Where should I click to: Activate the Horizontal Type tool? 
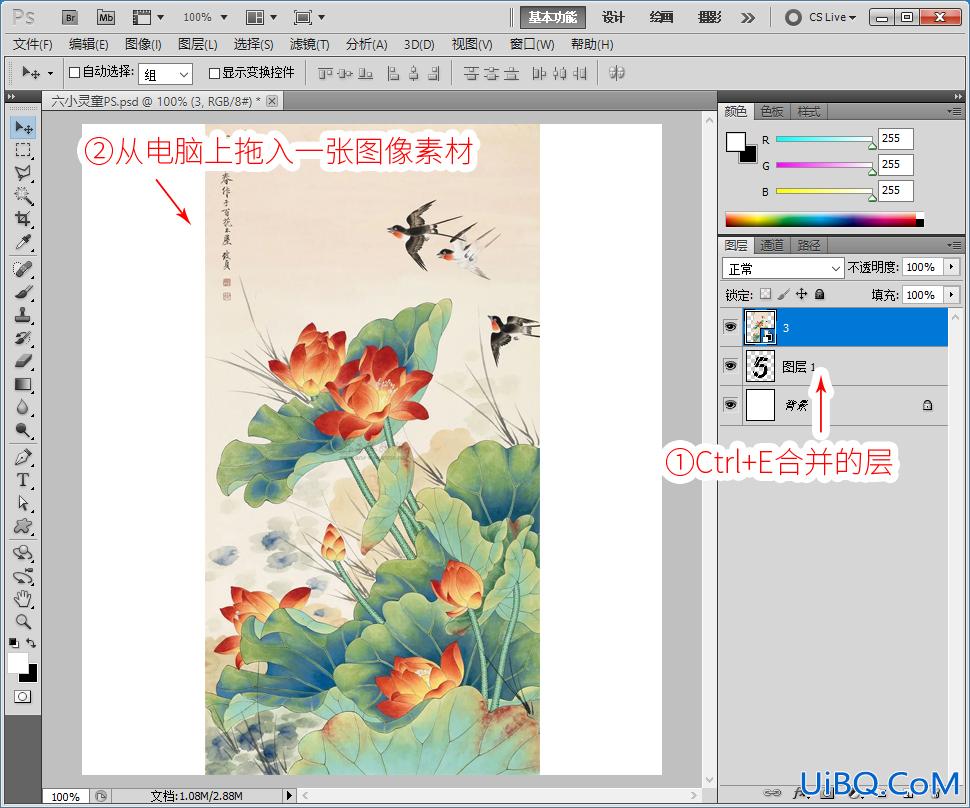24,480
